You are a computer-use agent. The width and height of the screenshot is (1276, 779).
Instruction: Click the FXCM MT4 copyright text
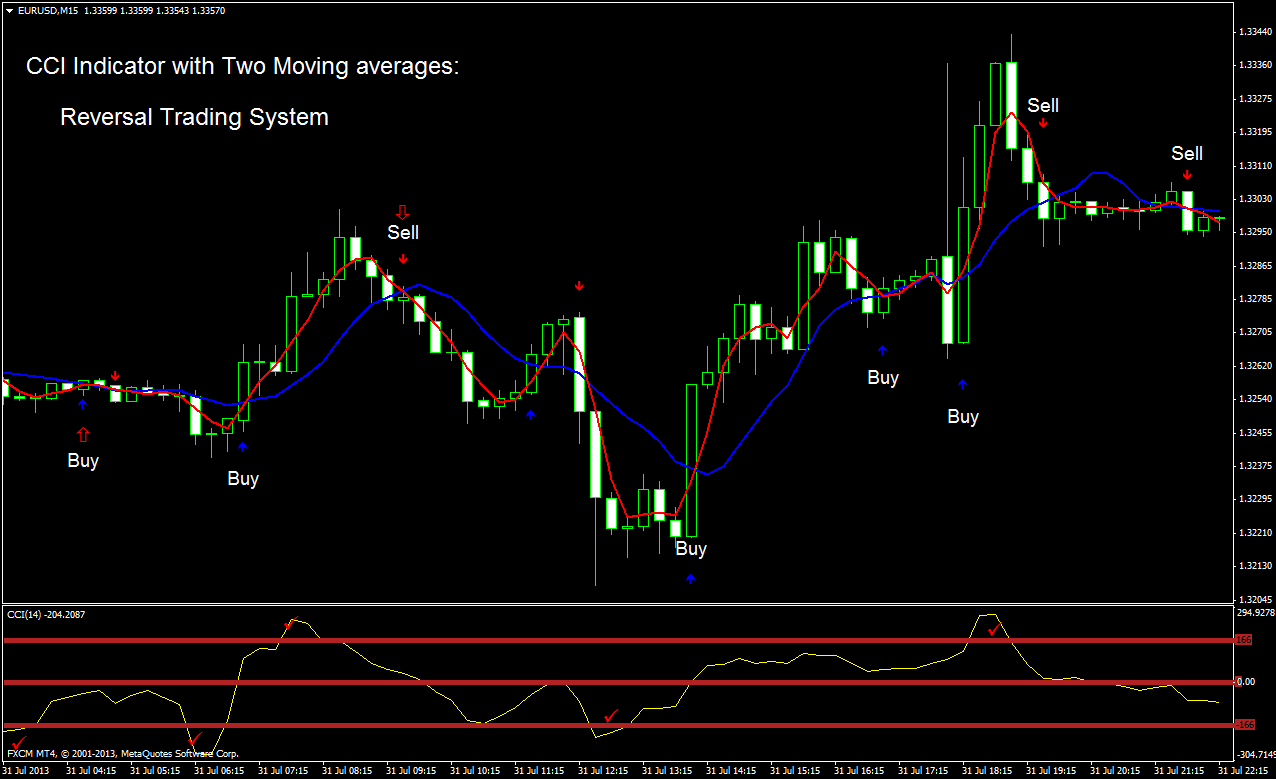pos(120,754)
